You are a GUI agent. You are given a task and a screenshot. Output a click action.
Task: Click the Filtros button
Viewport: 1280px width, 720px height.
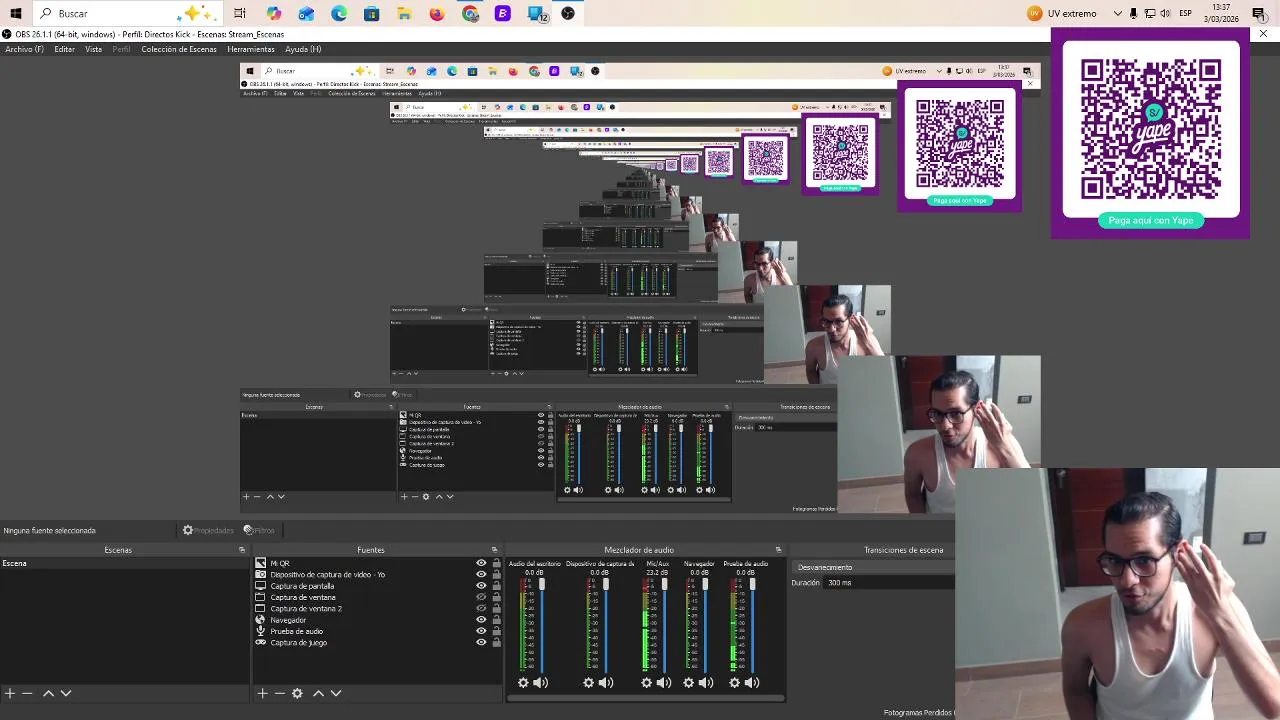coord(259,530)
